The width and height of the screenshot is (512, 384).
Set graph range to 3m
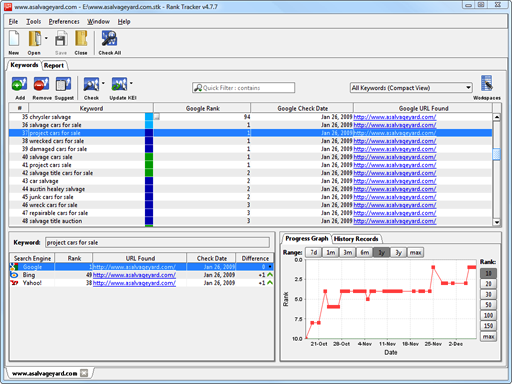coord(348,253)
